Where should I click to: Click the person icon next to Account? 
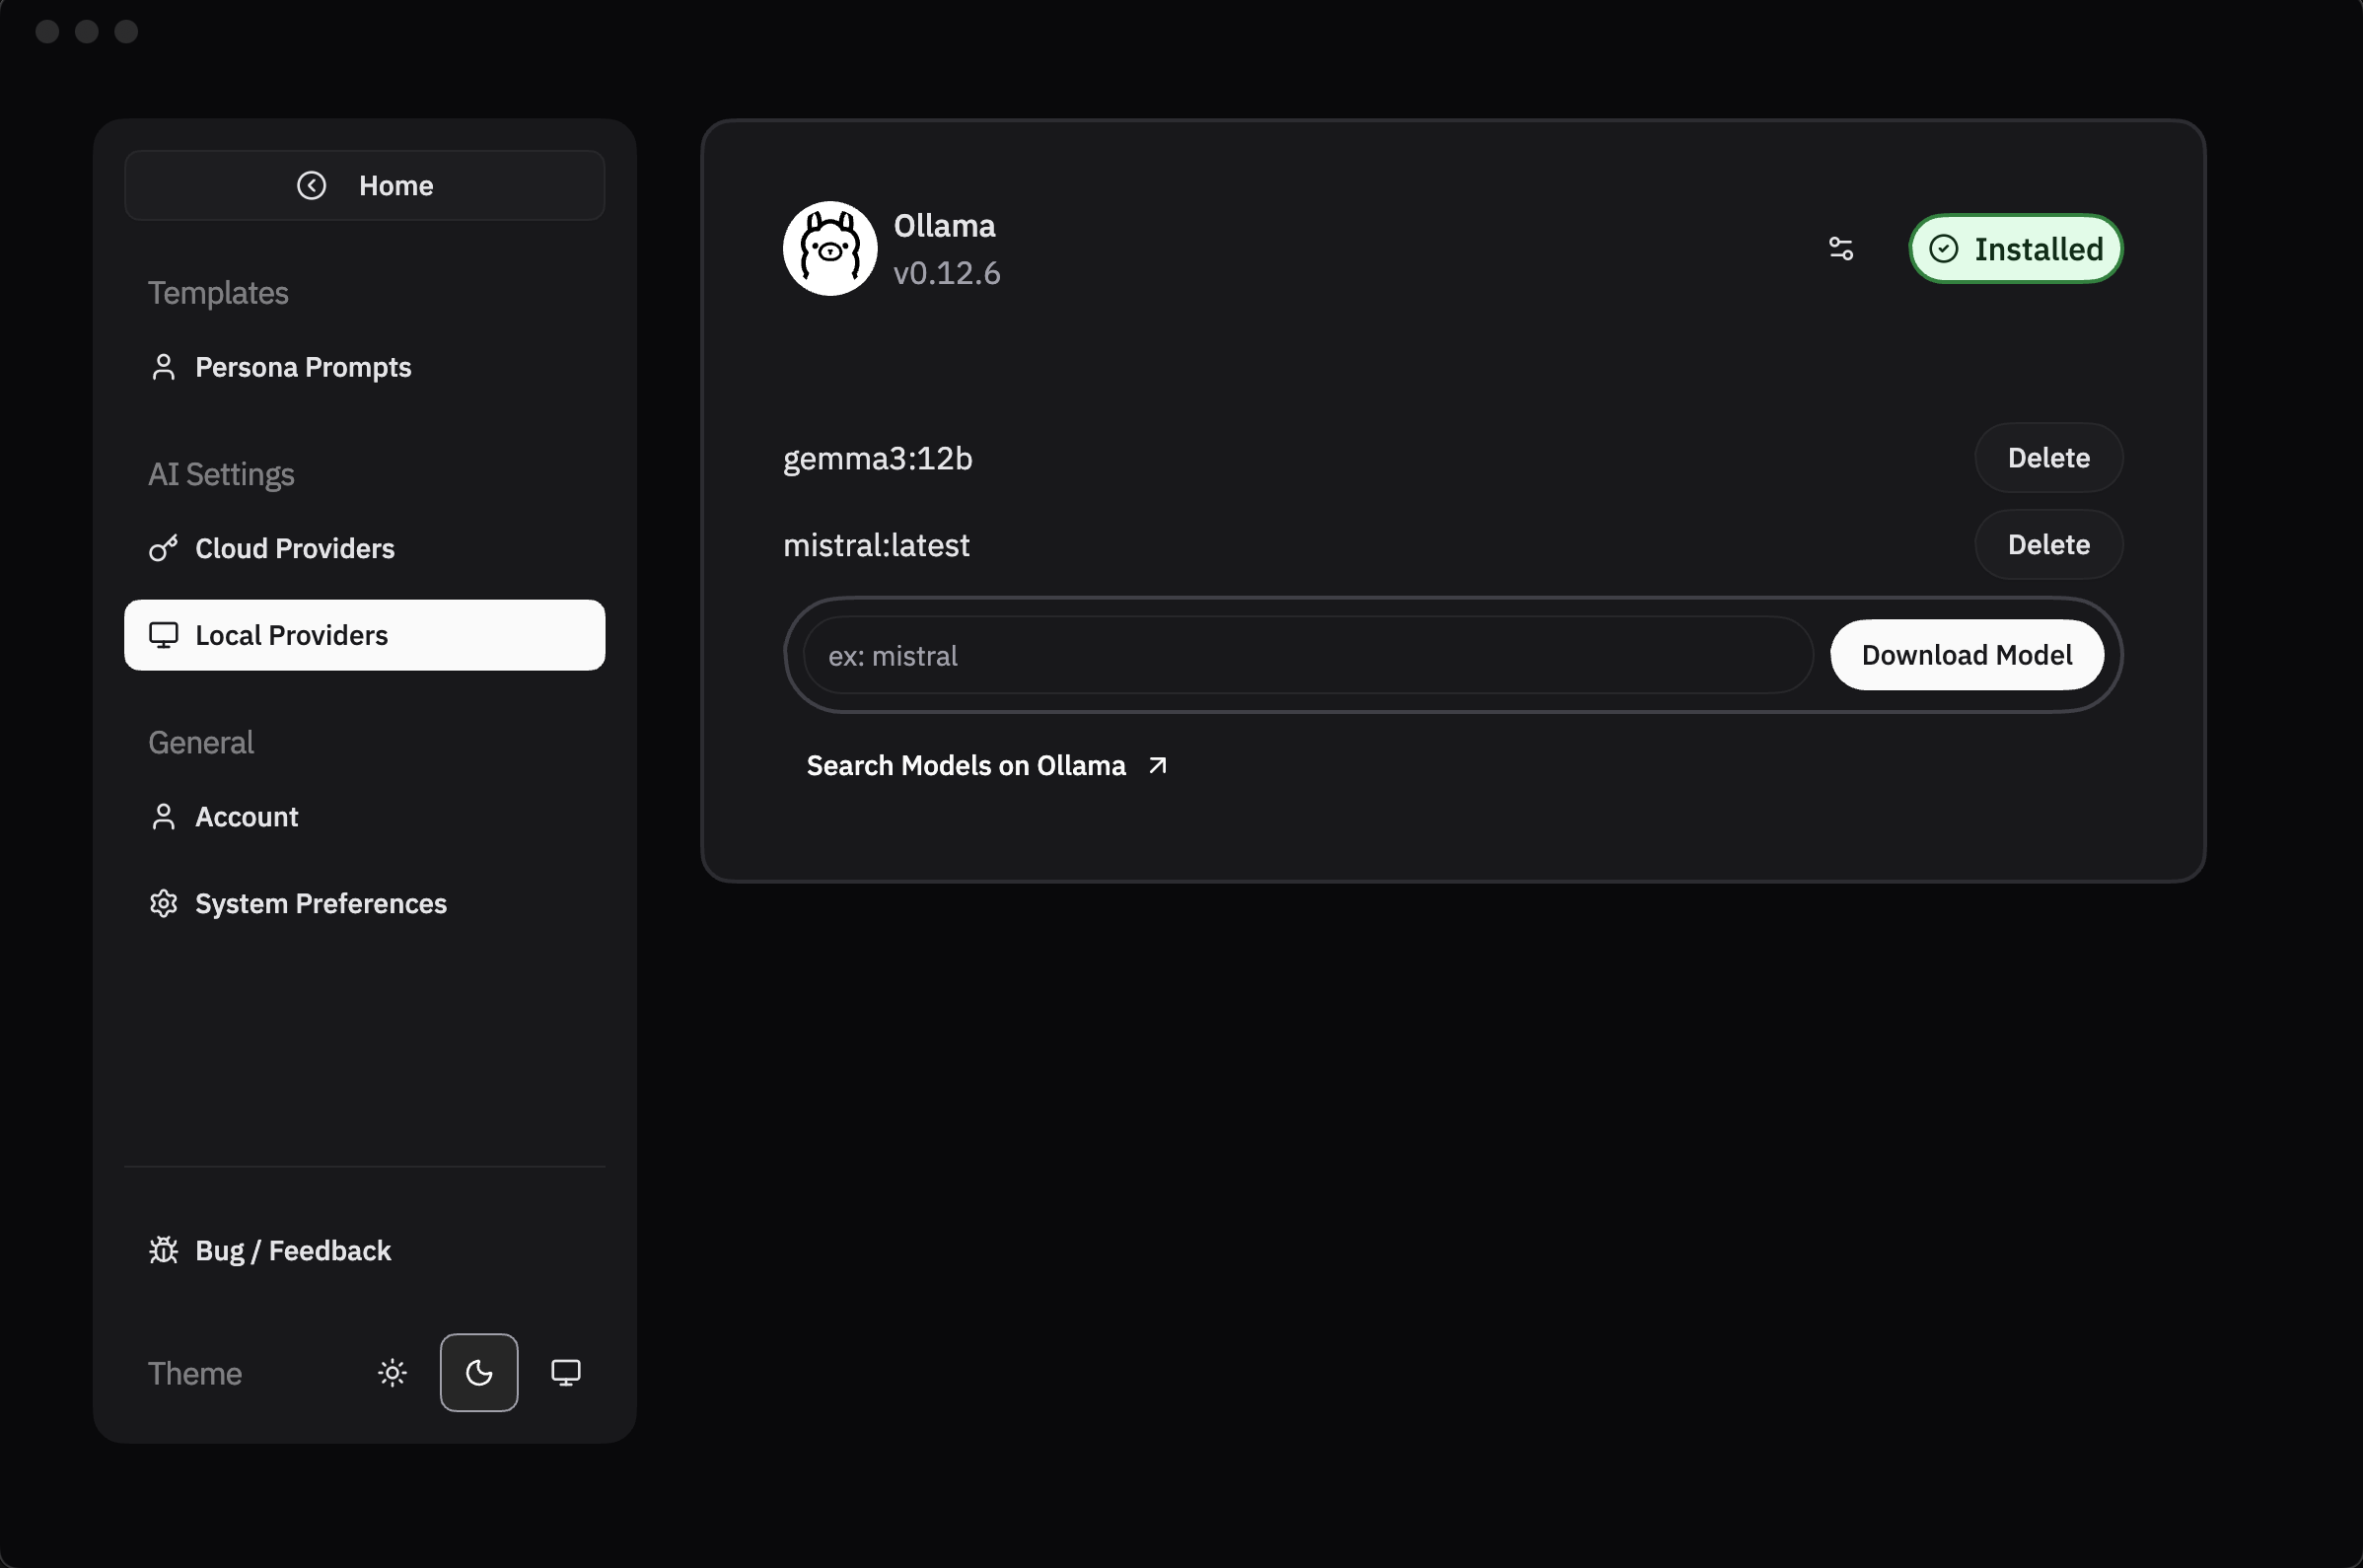pyautogui.click(x=163, y=816)
